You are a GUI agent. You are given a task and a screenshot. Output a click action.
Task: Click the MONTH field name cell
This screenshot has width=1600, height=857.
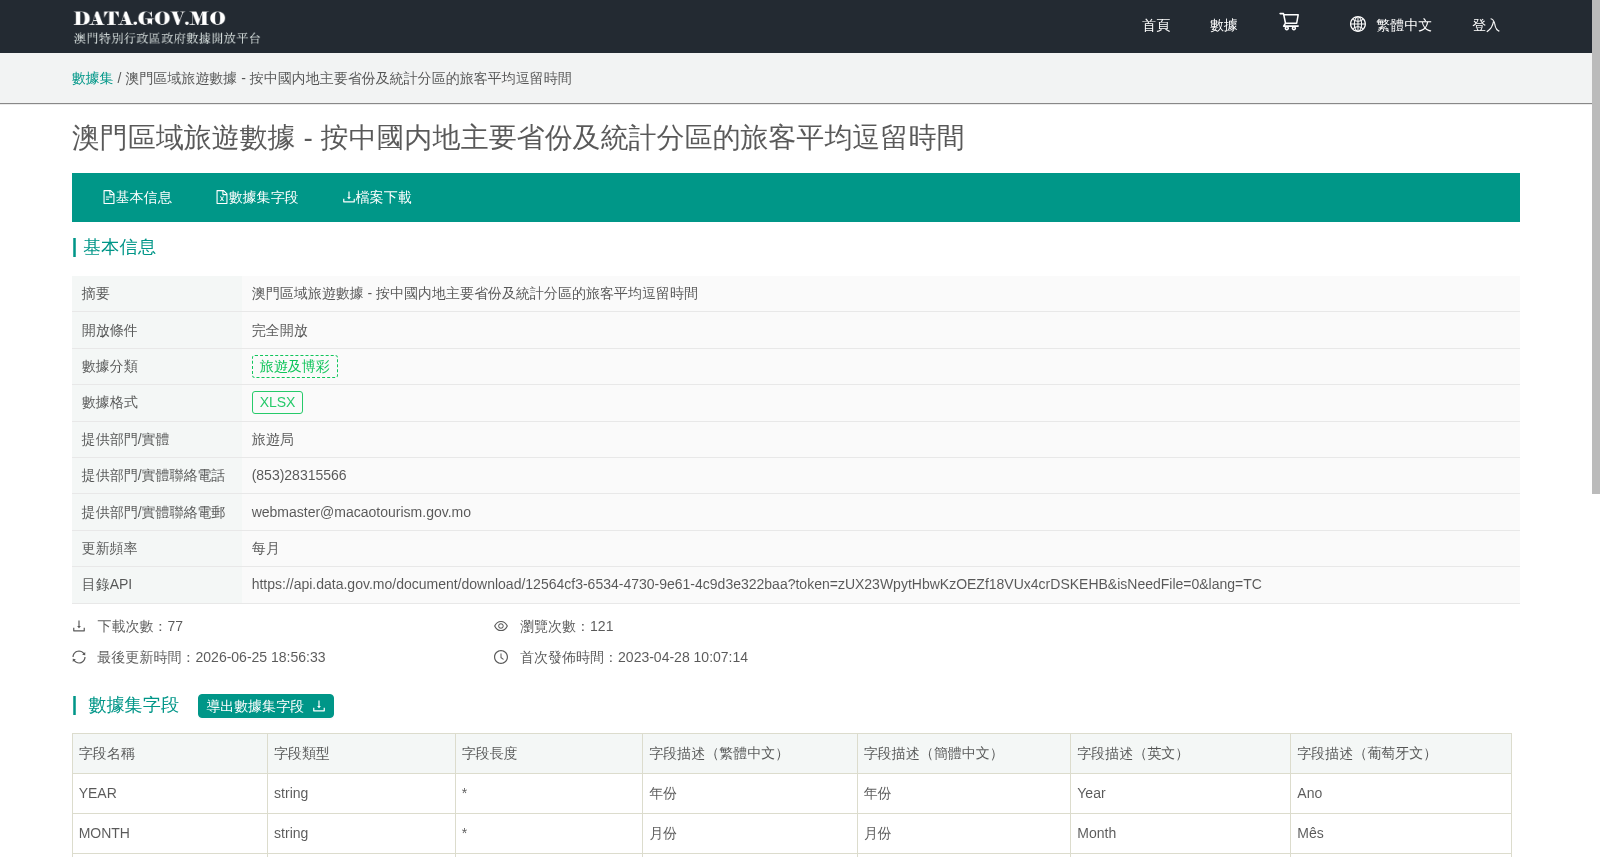(170, 833)
